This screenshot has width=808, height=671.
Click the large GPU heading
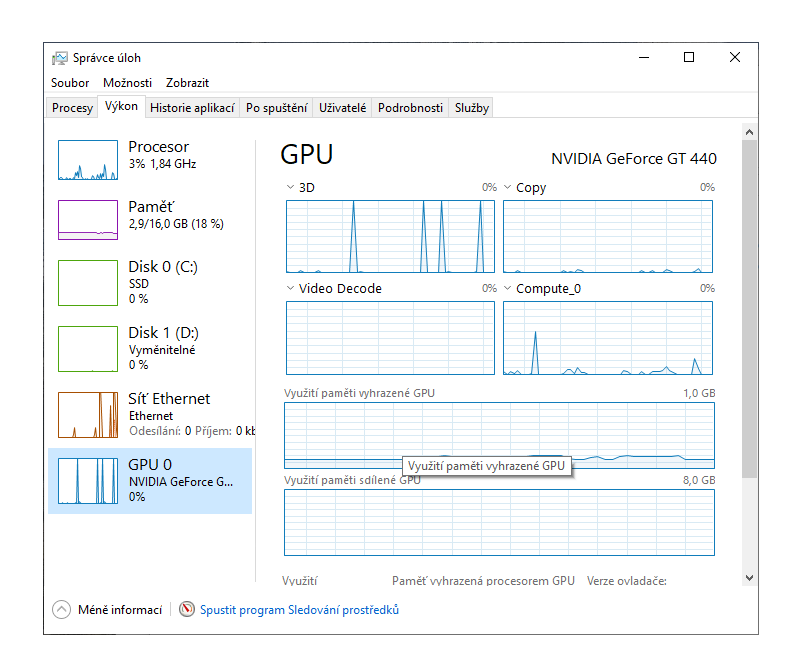(x=307, y=154)
